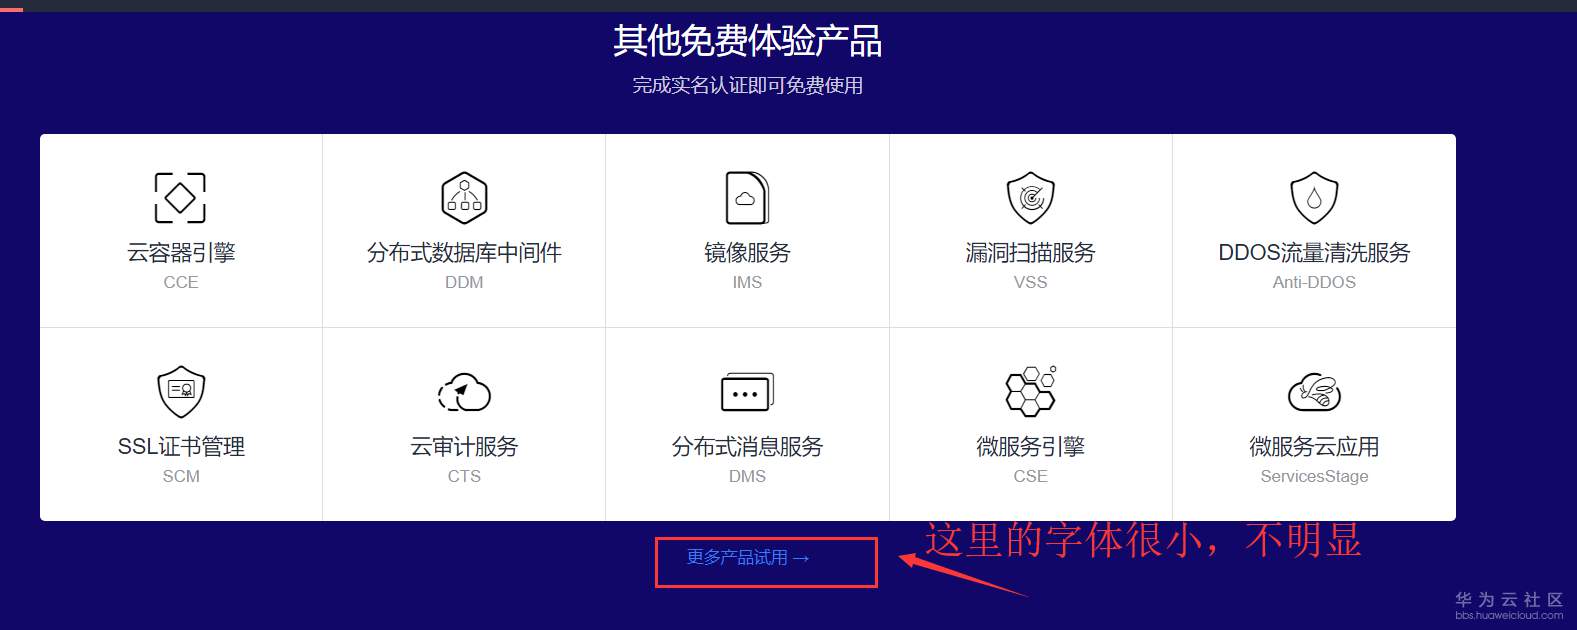
Task: Follow the 更多产品试用 link
Action: point(747,558)
